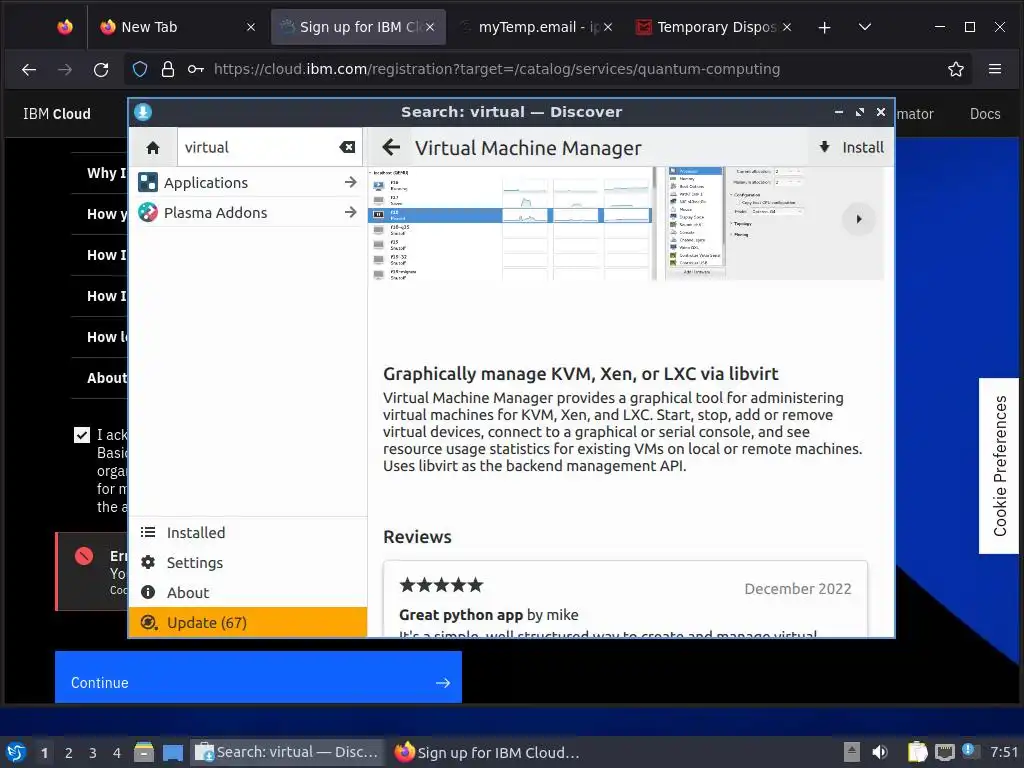Open the About page in Discover
Viewport: 1024px width, 768px height.
tap(248, 592)
